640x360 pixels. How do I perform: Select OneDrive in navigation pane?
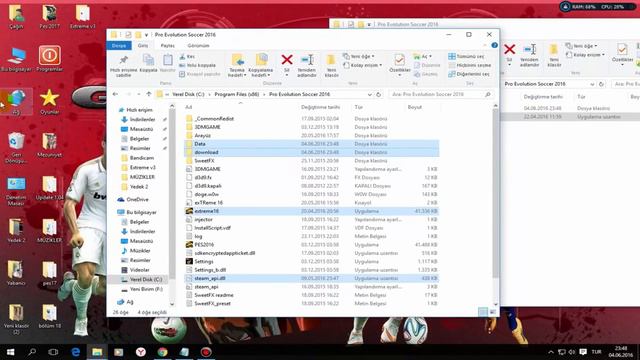138,200
